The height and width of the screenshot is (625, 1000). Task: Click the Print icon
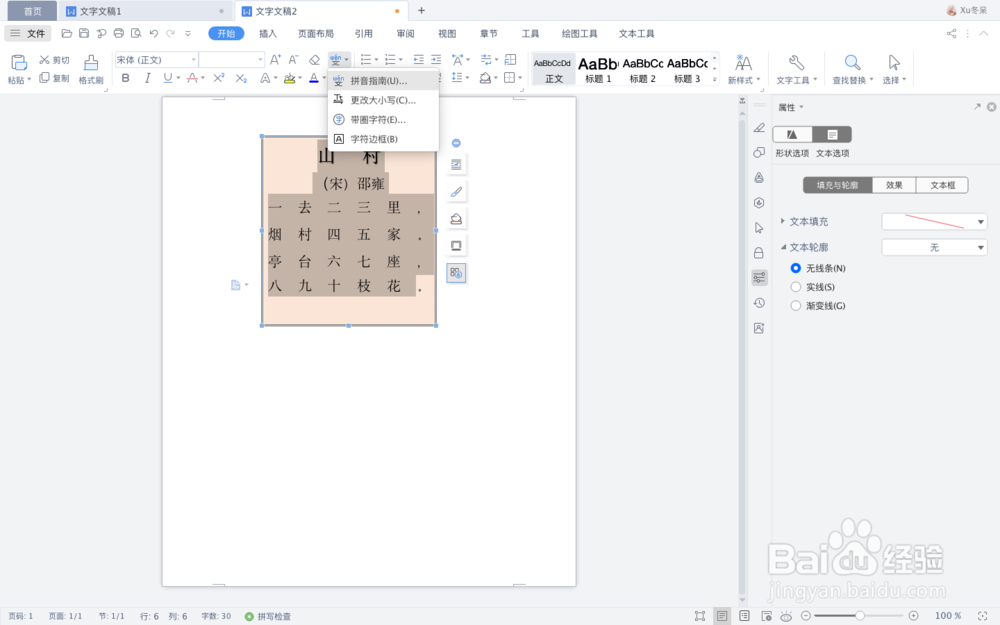pos(119,33)
